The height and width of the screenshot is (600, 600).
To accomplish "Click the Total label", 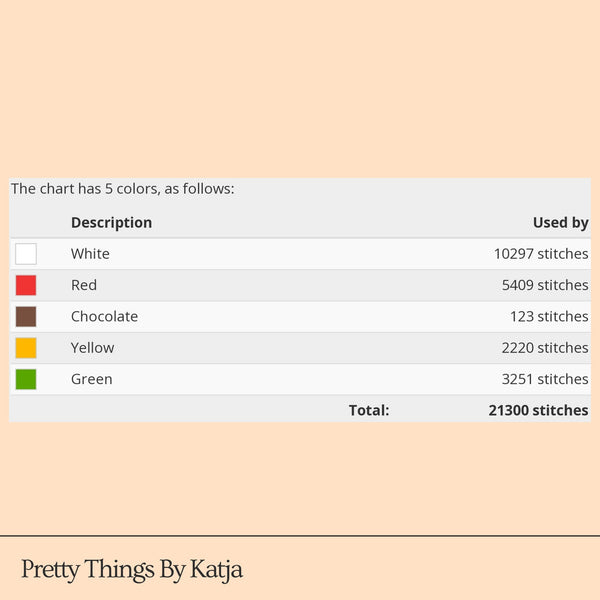I will (x=368, y=410).
